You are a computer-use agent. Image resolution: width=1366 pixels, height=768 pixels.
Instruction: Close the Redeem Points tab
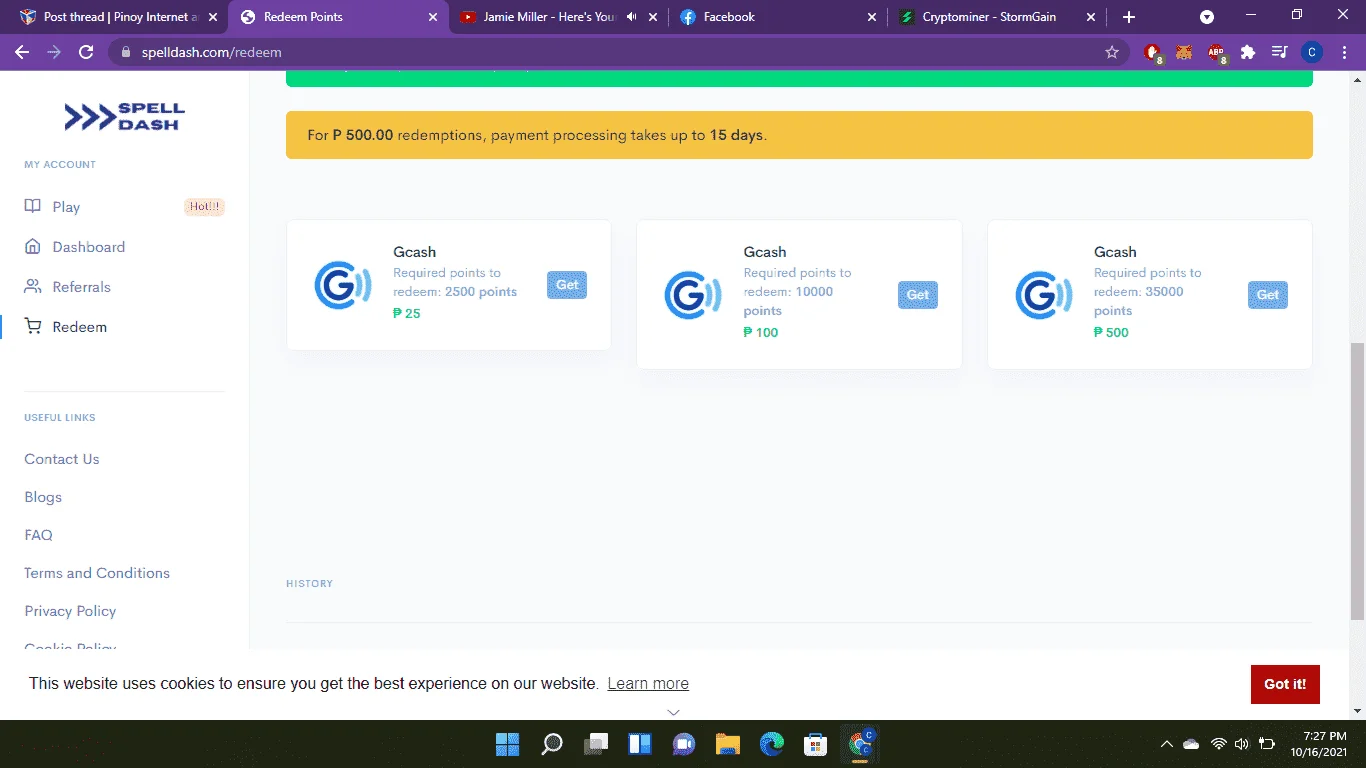pyautogui.click(x=432, y=17)
